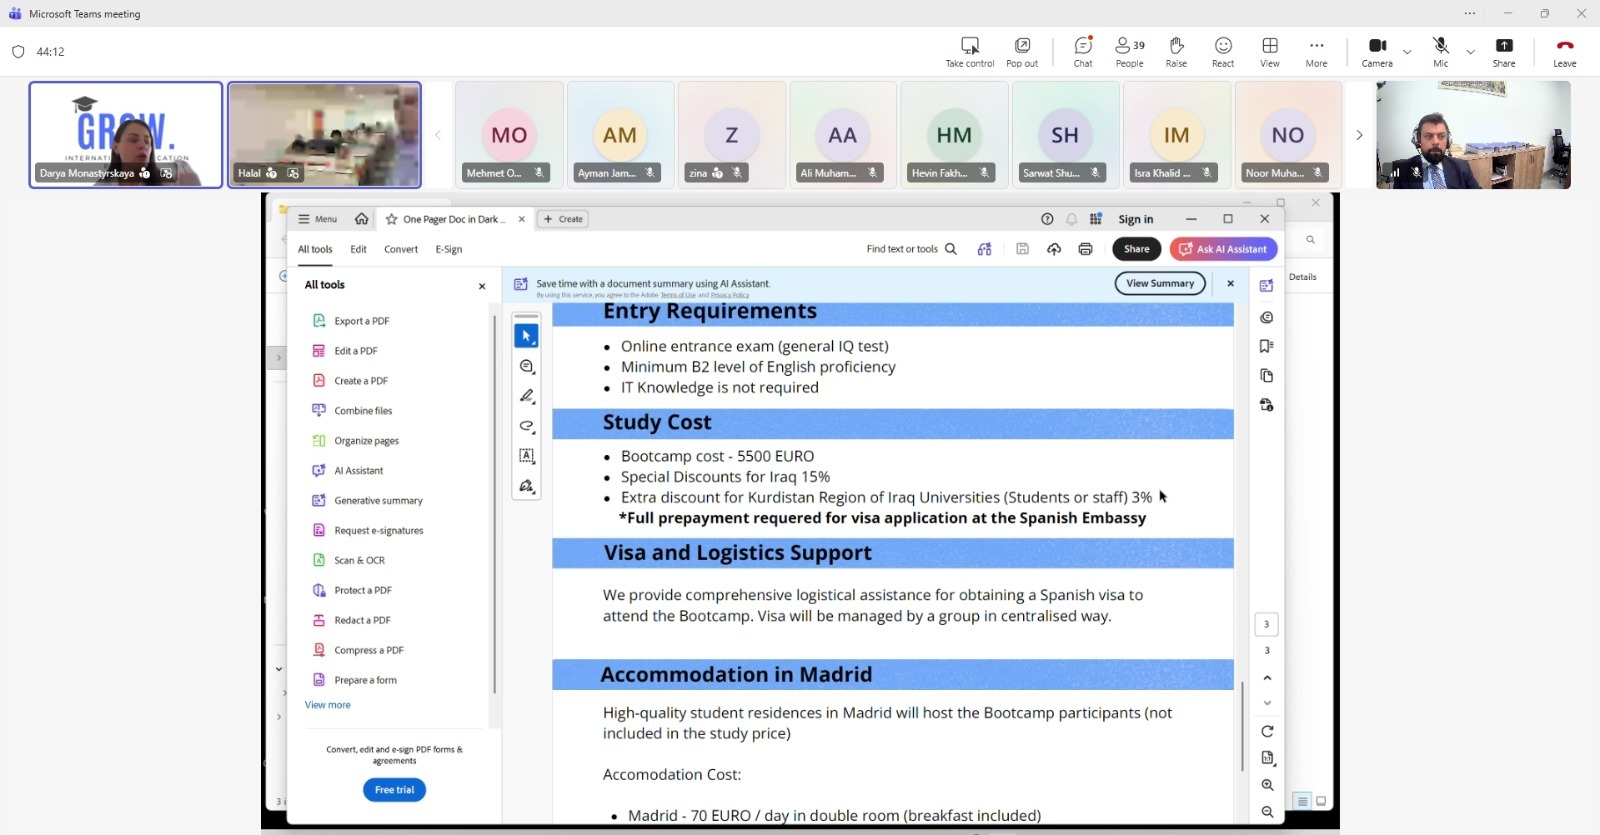Raise your hand in the meeting
Viewport: 1600px width, 835px height.
pyautogui.click(x=1176, y=51)
